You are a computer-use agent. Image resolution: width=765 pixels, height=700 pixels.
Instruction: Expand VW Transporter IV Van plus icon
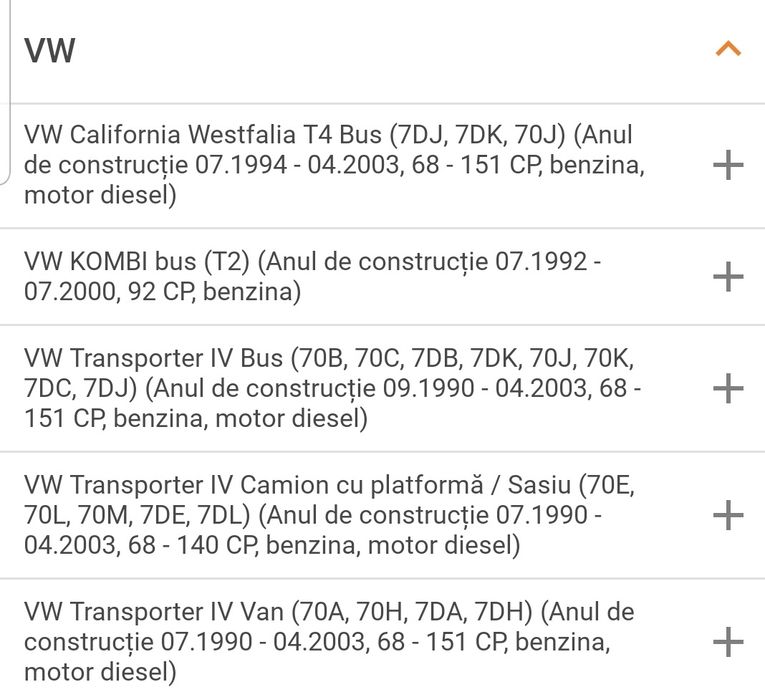pos(728,641)
